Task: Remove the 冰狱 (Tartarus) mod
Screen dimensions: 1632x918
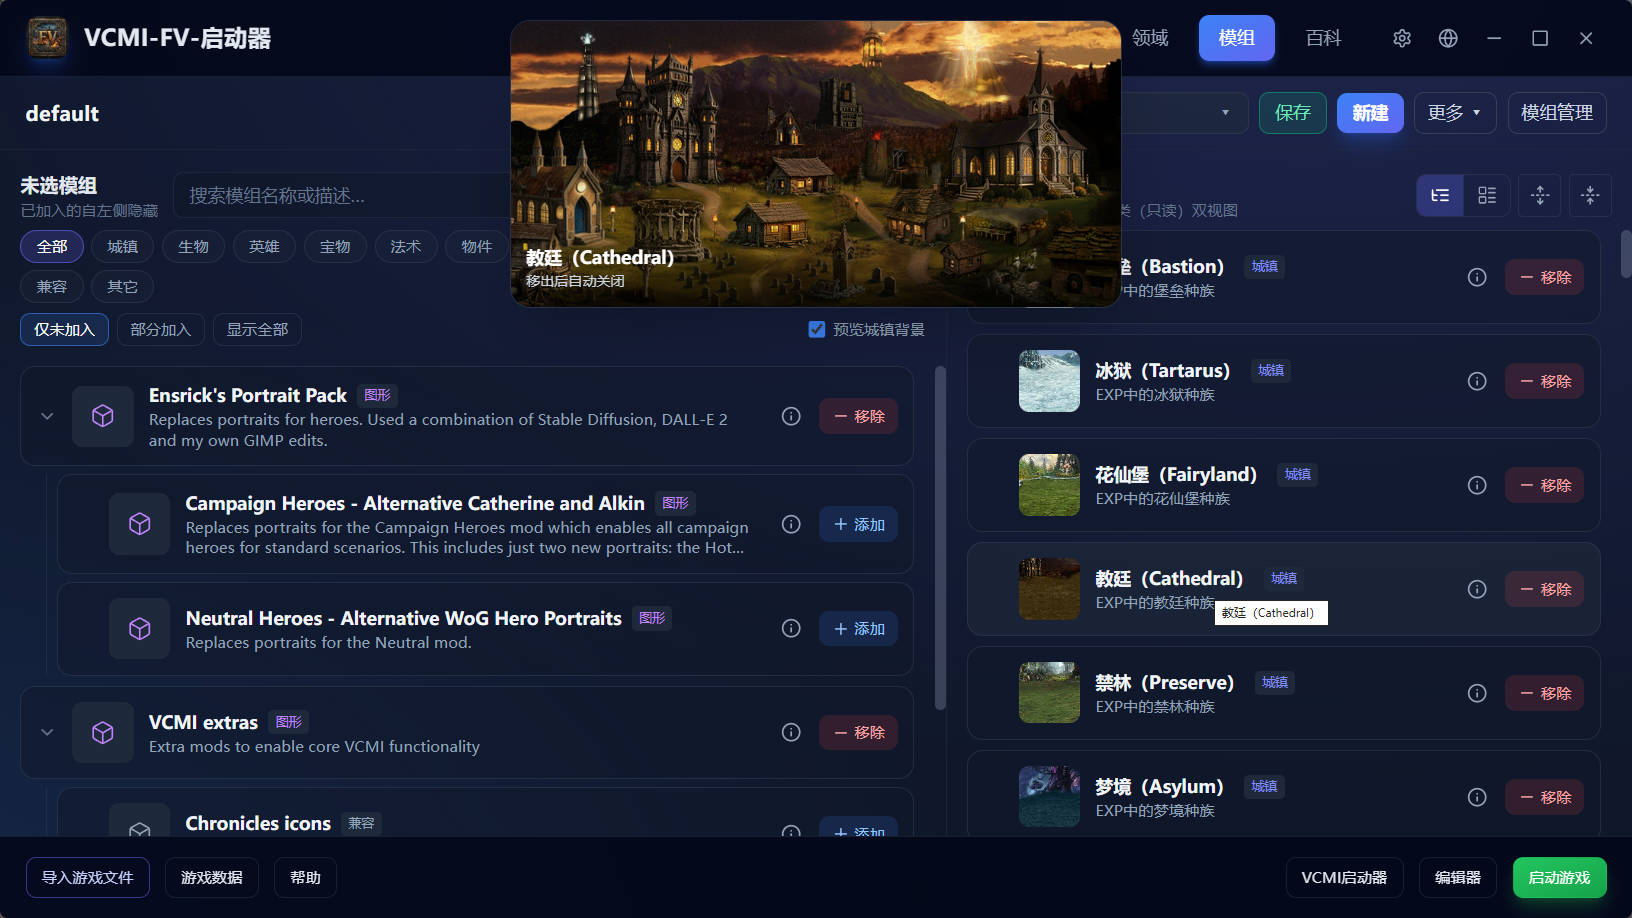Action: (x=1545, y=381)
